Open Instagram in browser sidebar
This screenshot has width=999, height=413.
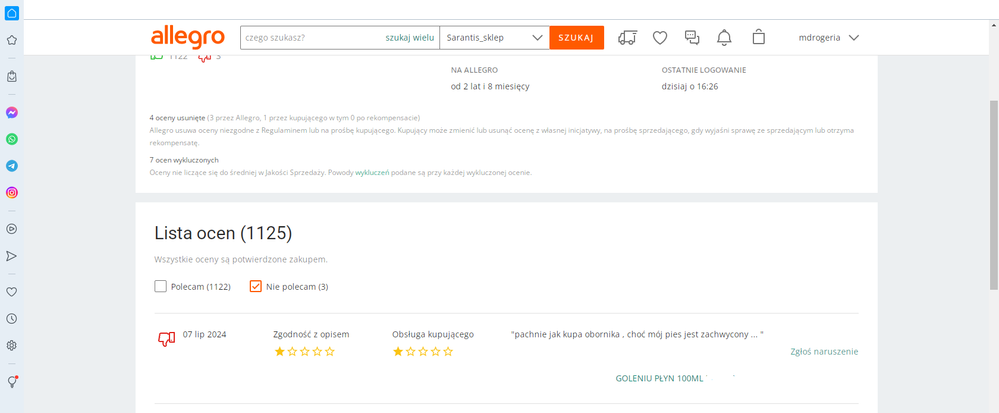(x=11, y=192)
